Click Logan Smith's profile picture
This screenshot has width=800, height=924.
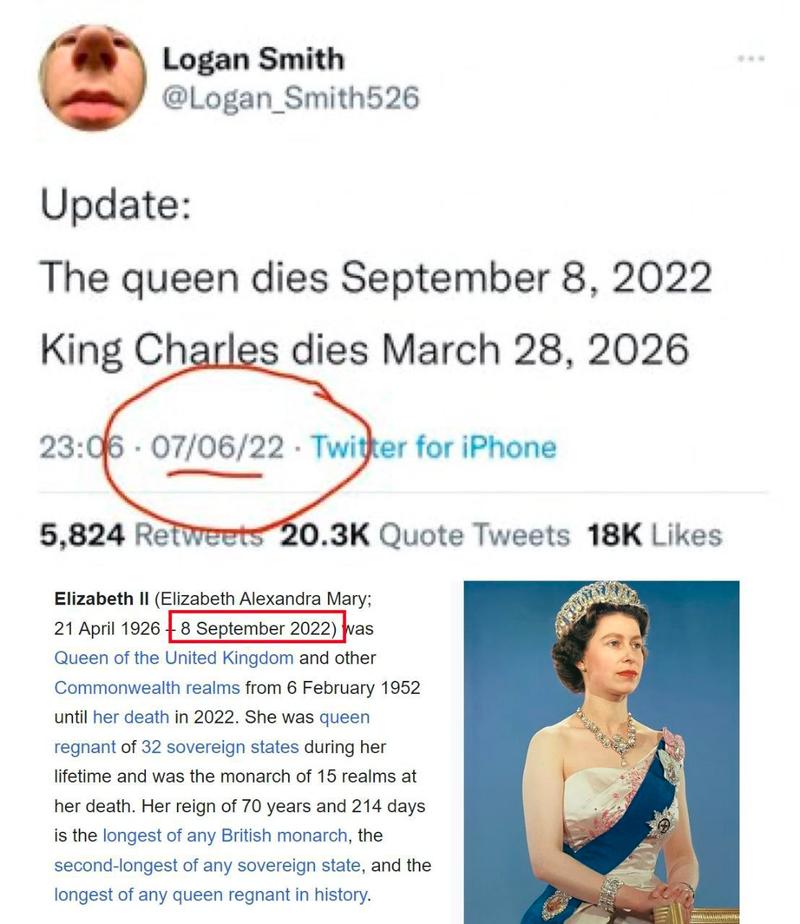(x=92, y=77)
